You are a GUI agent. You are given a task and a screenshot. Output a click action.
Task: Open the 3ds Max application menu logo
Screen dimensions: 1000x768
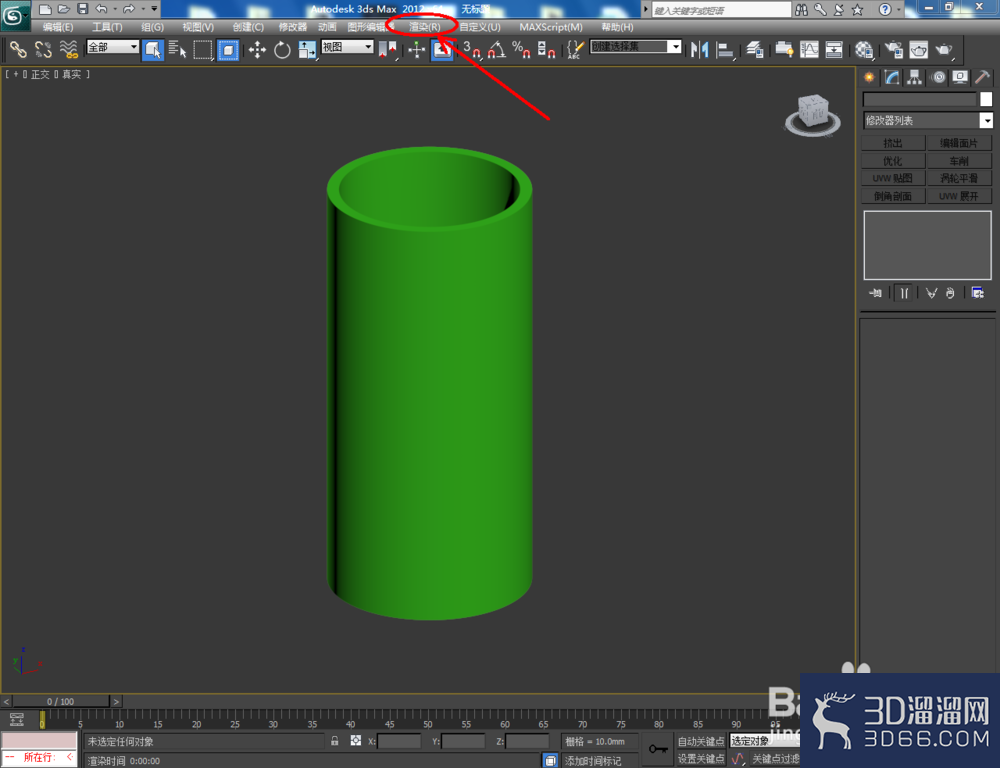14,15
